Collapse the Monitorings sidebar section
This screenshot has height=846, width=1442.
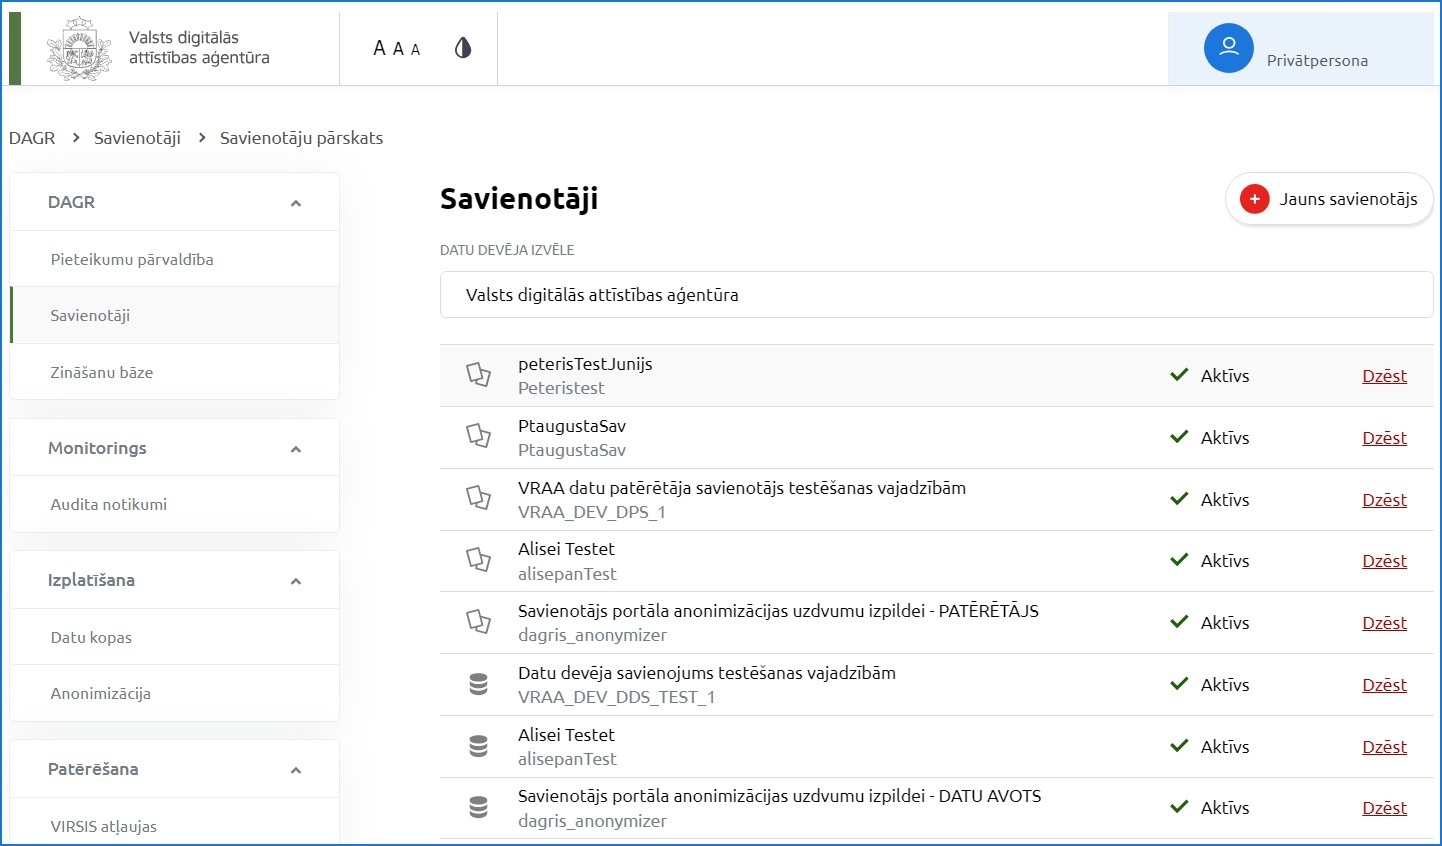296,449
